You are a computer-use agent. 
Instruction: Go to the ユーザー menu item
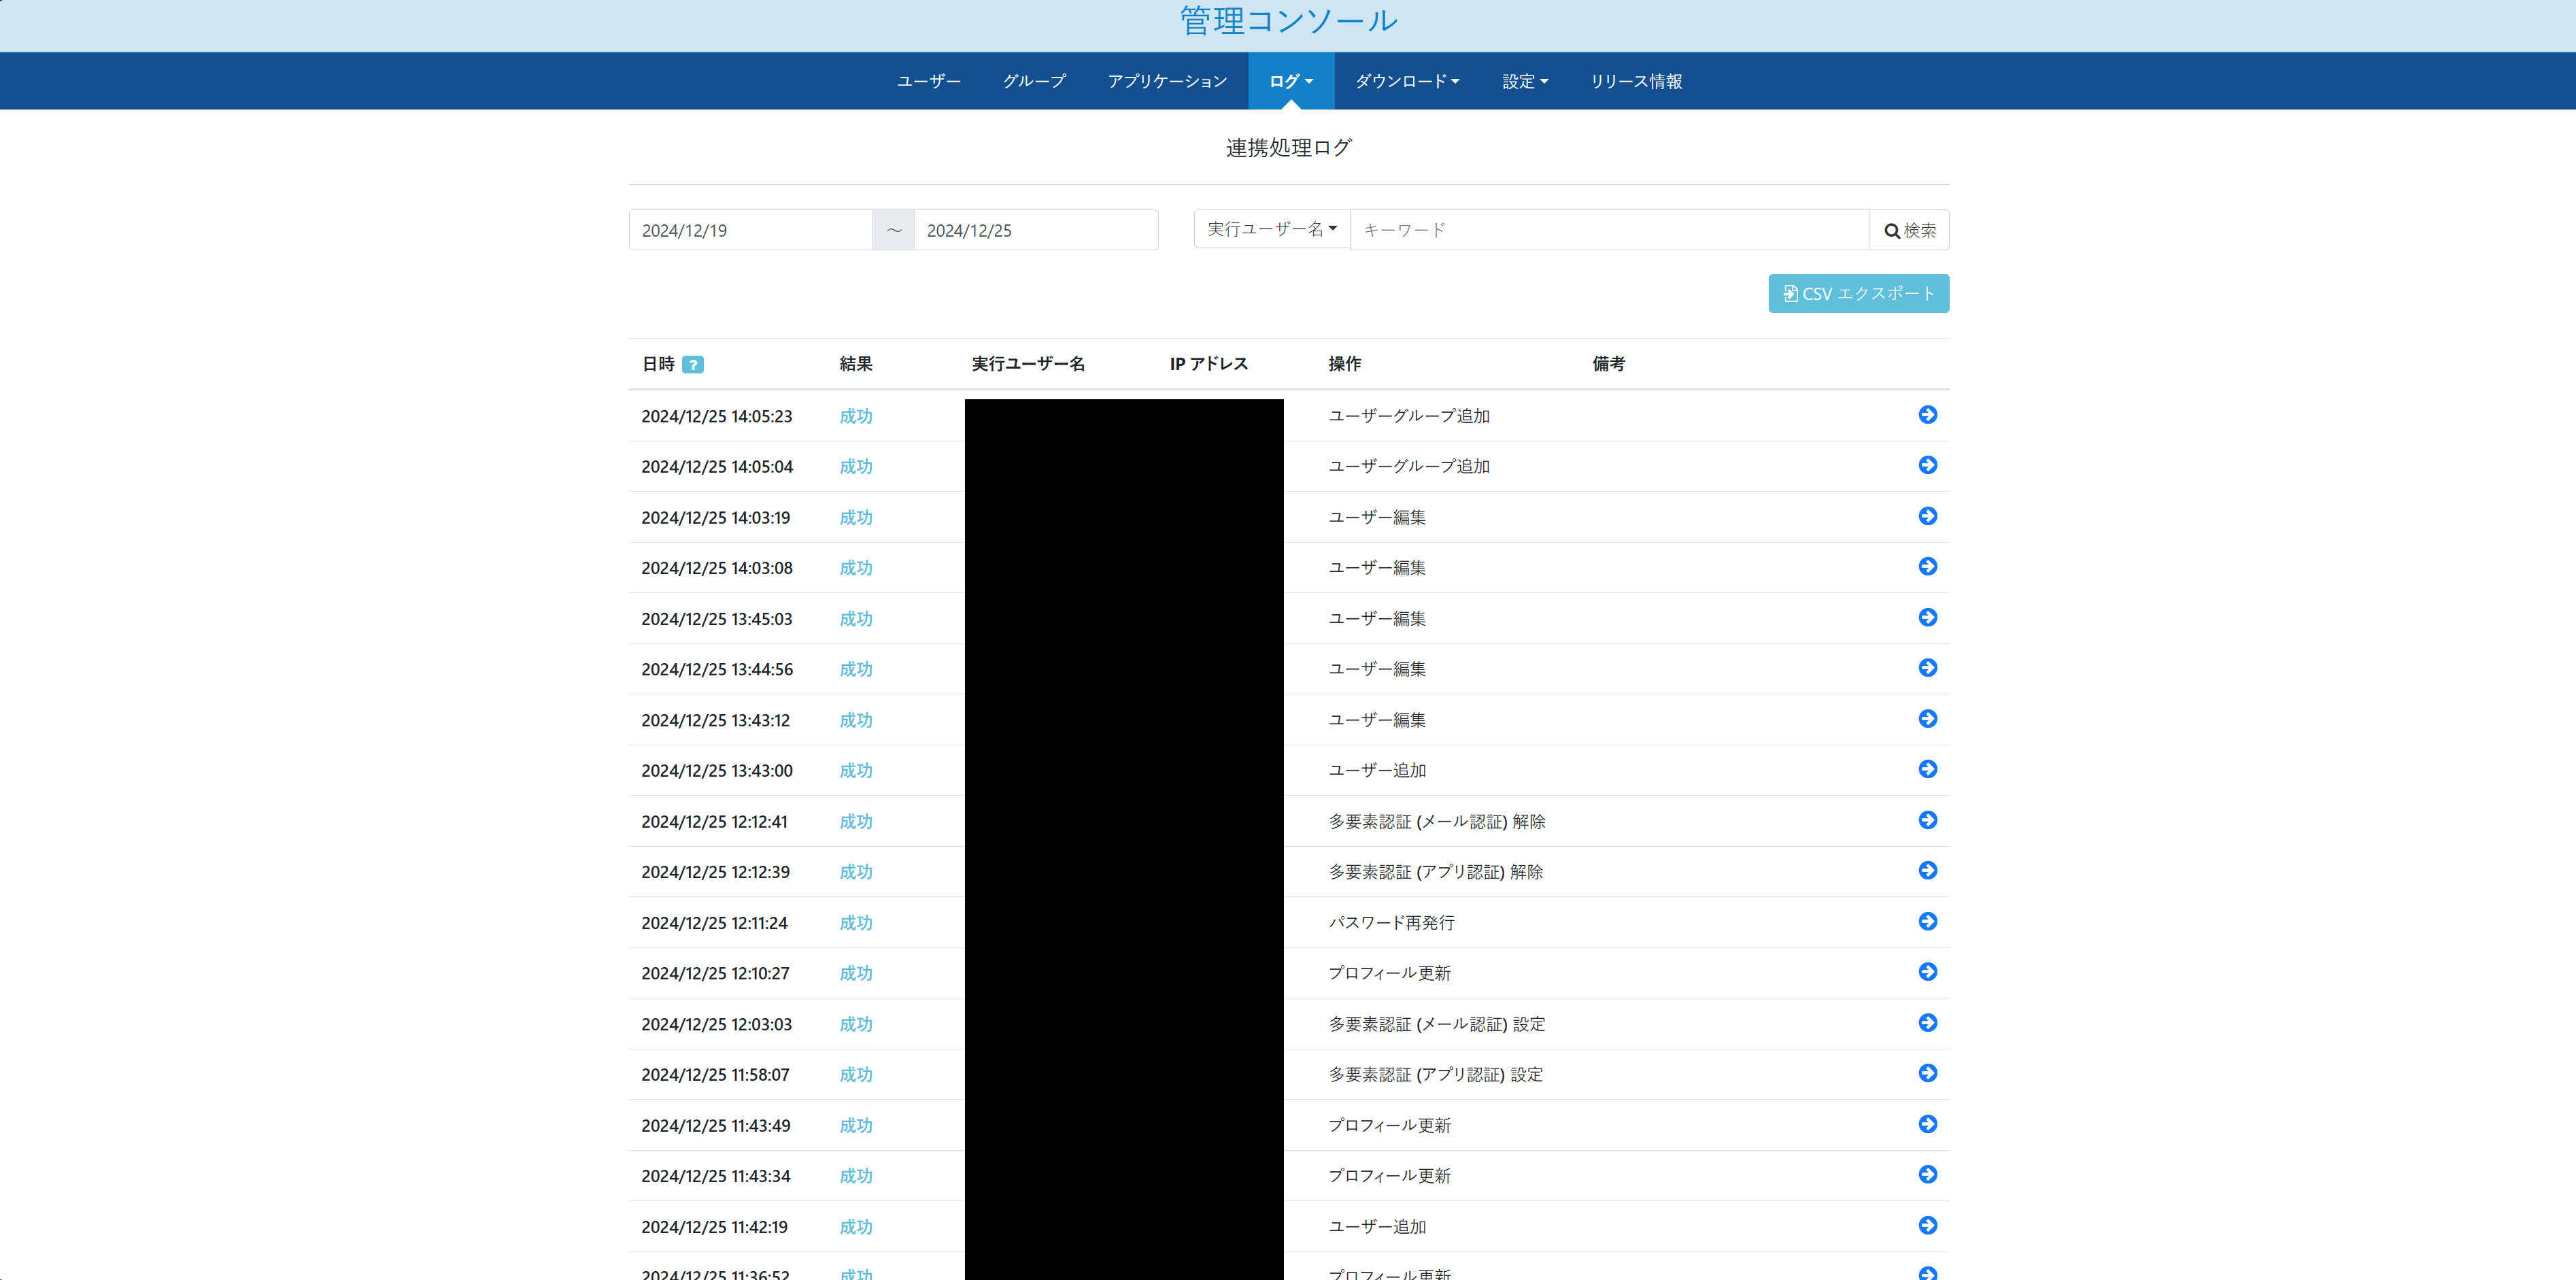(x=928, y=81)
